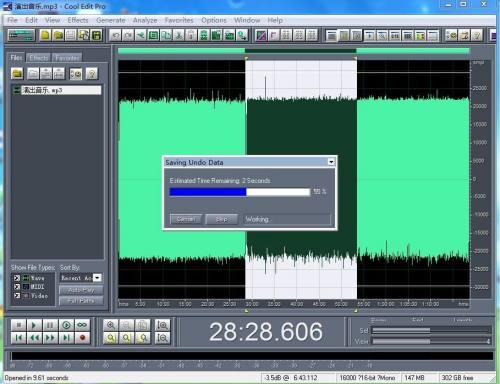Screen dimensions: 500x384
Task: Click the Rewind transport button
Action: (x=34, y=338)
